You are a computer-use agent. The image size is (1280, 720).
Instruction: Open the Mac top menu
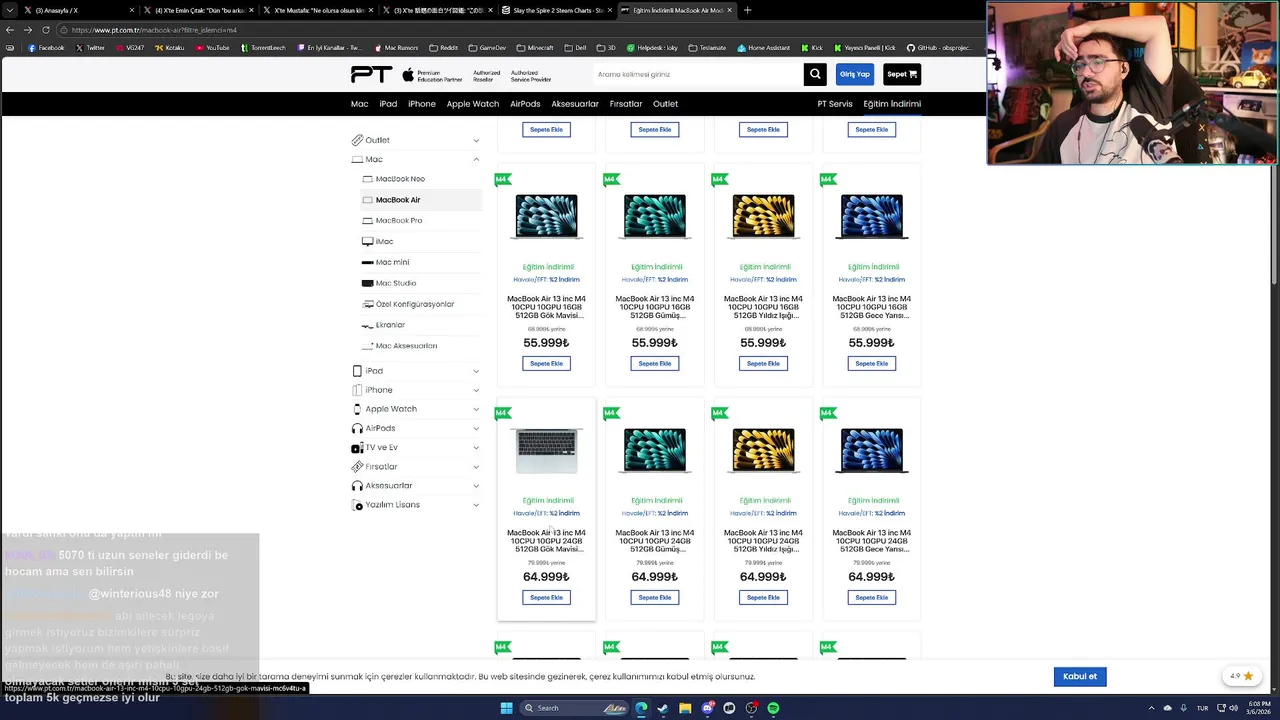click(x=360, y=104)
